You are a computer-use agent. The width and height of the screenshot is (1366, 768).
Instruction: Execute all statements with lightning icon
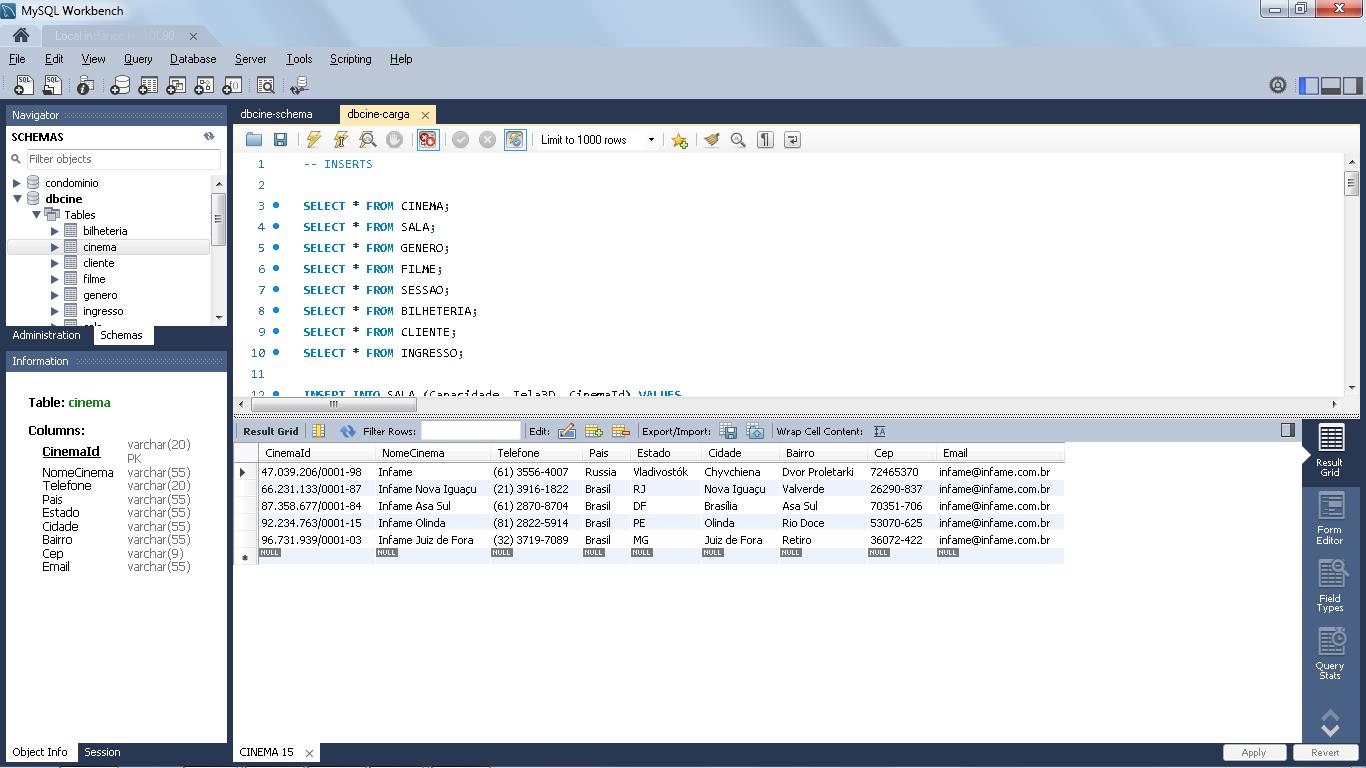click(x=314, y=140)
